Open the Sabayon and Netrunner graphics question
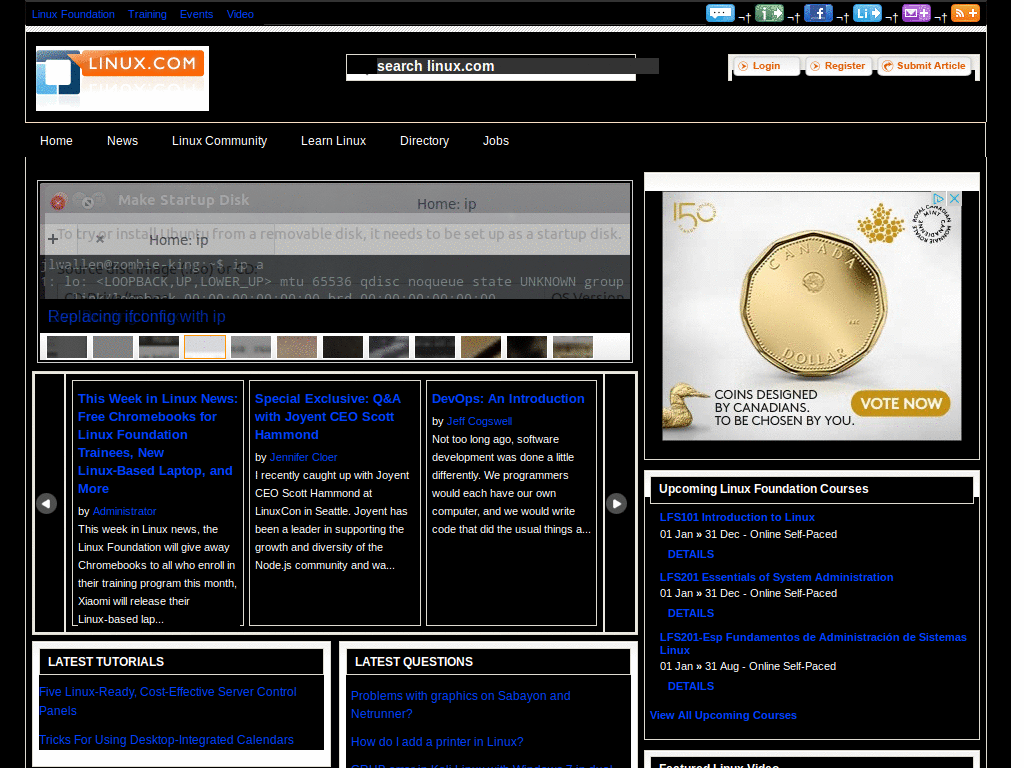This screenshot has width=1024, height=768. click(460, 705)
